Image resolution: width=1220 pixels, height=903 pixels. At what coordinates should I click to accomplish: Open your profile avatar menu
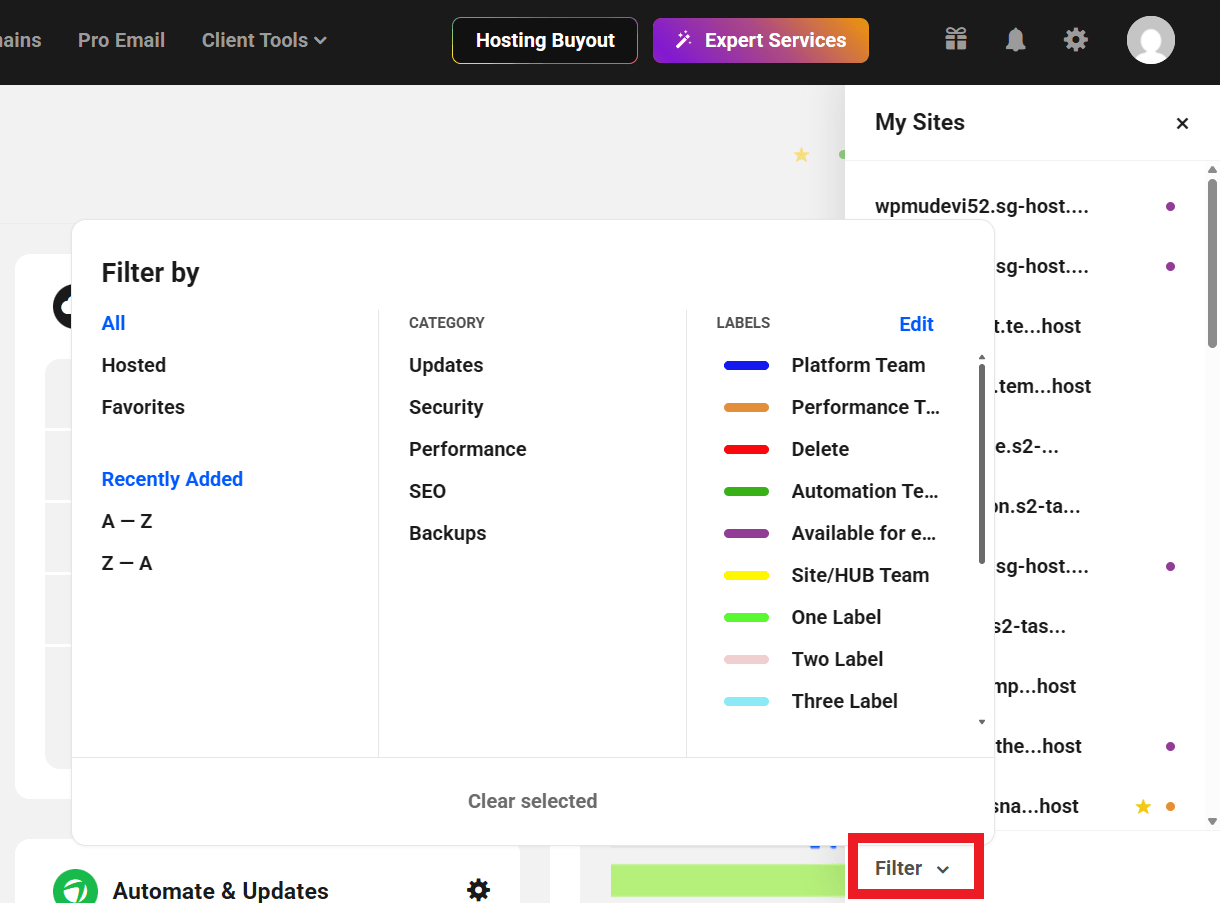coord(1150,39)
